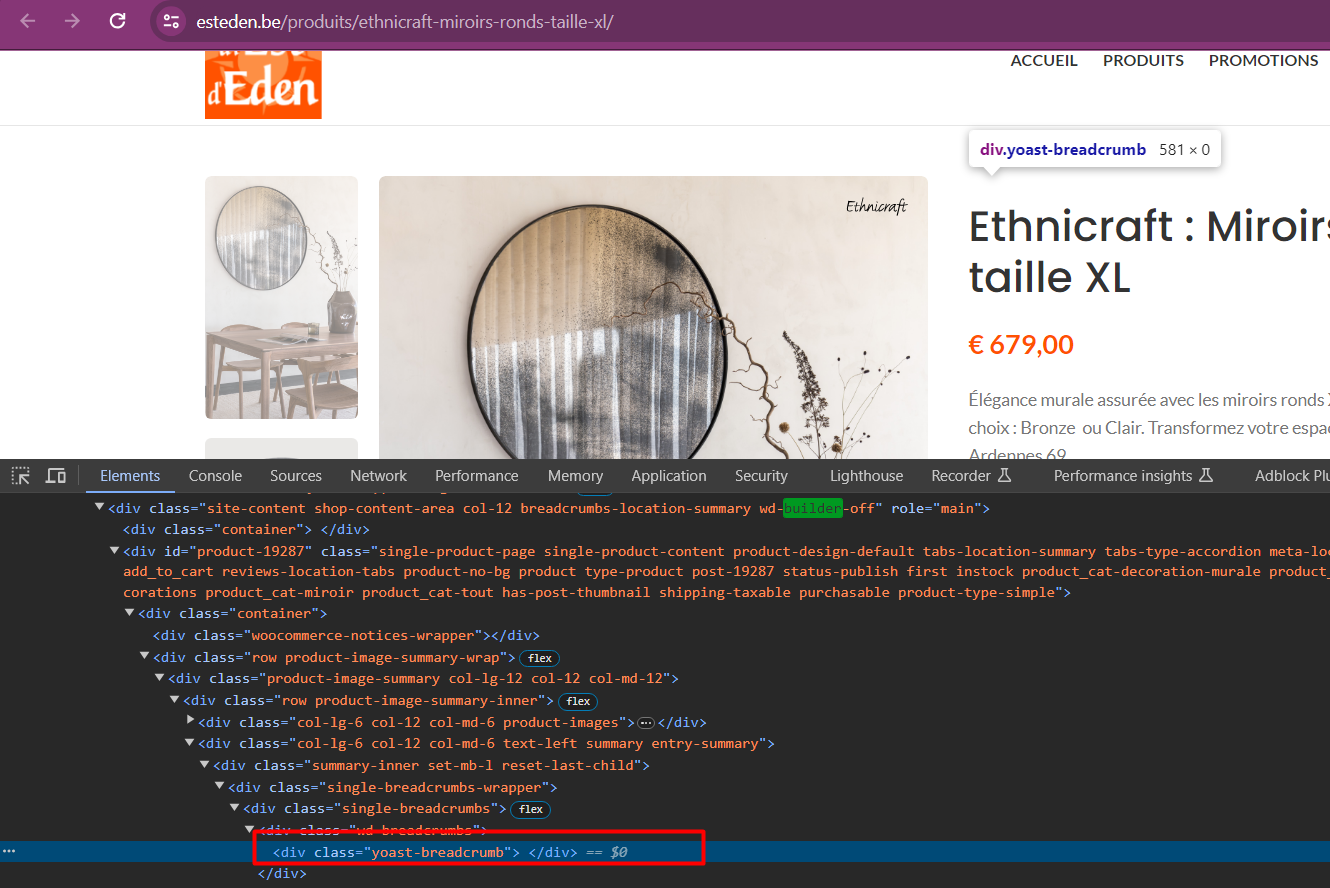This screenshot has width=1330, height=888.
Task: Switch to the Security tab
Action: coord(761,476)
